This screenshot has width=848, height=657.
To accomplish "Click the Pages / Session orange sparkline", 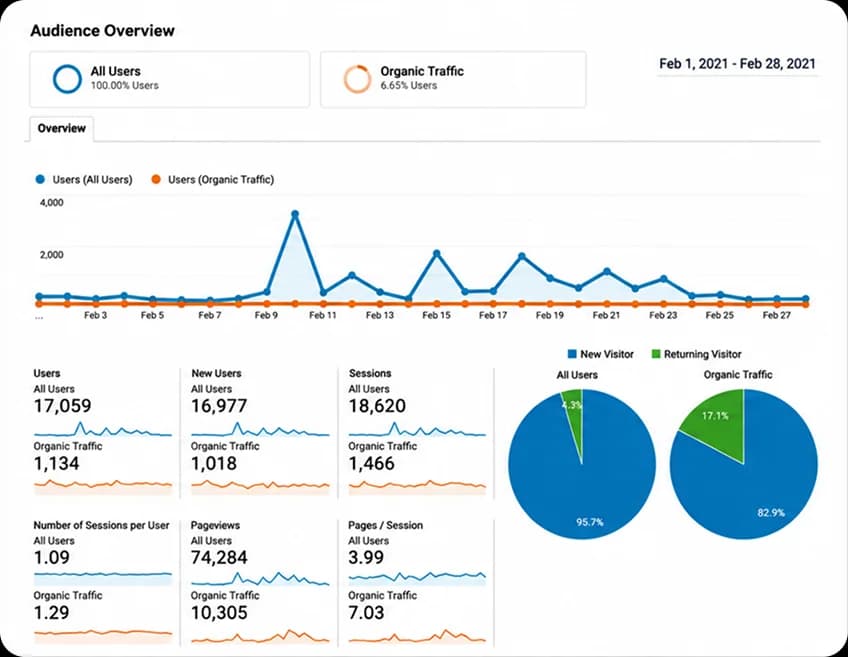I will point(417,636).
